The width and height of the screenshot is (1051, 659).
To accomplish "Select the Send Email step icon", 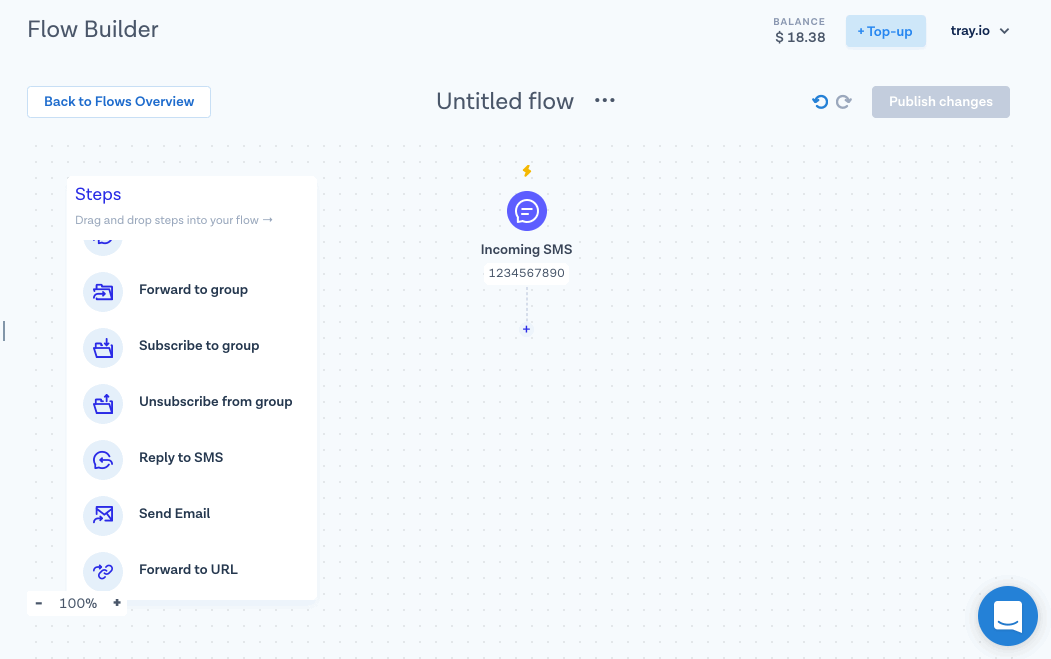I will pyautogui.click(x=103, y=516).
